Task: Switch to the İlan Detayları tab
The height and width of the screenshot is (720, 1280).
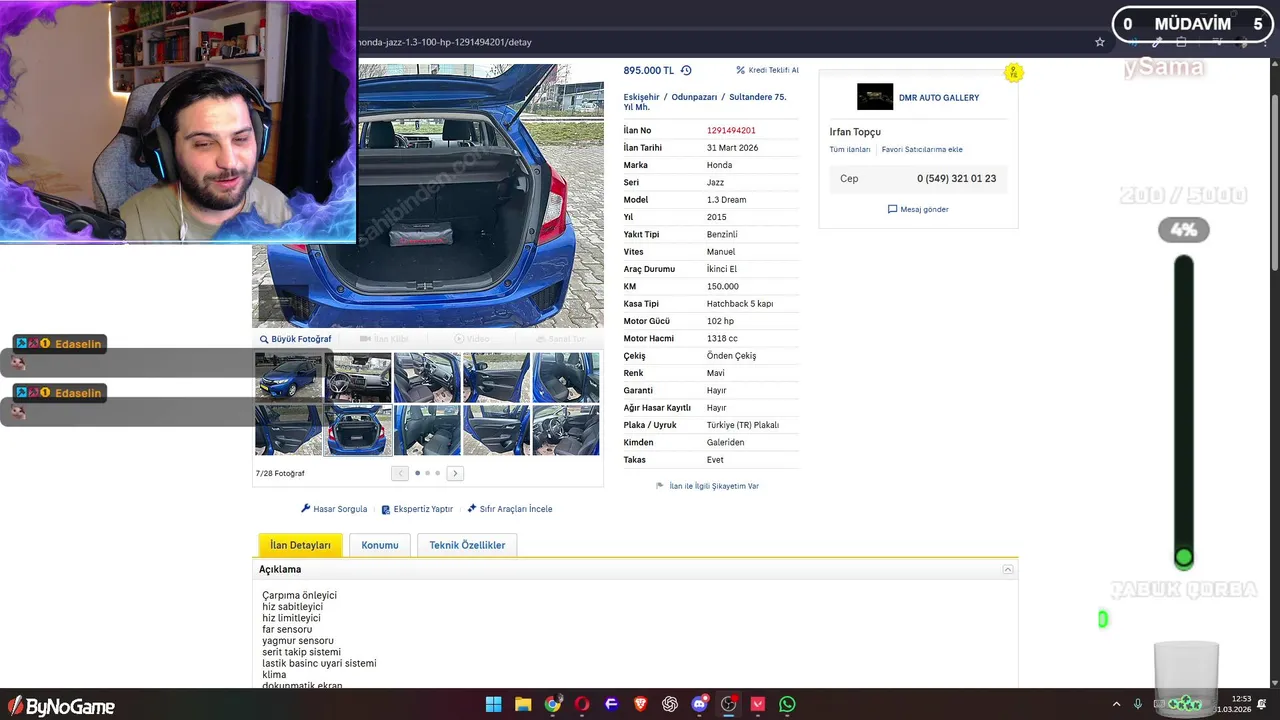Action: pos(300,545)
